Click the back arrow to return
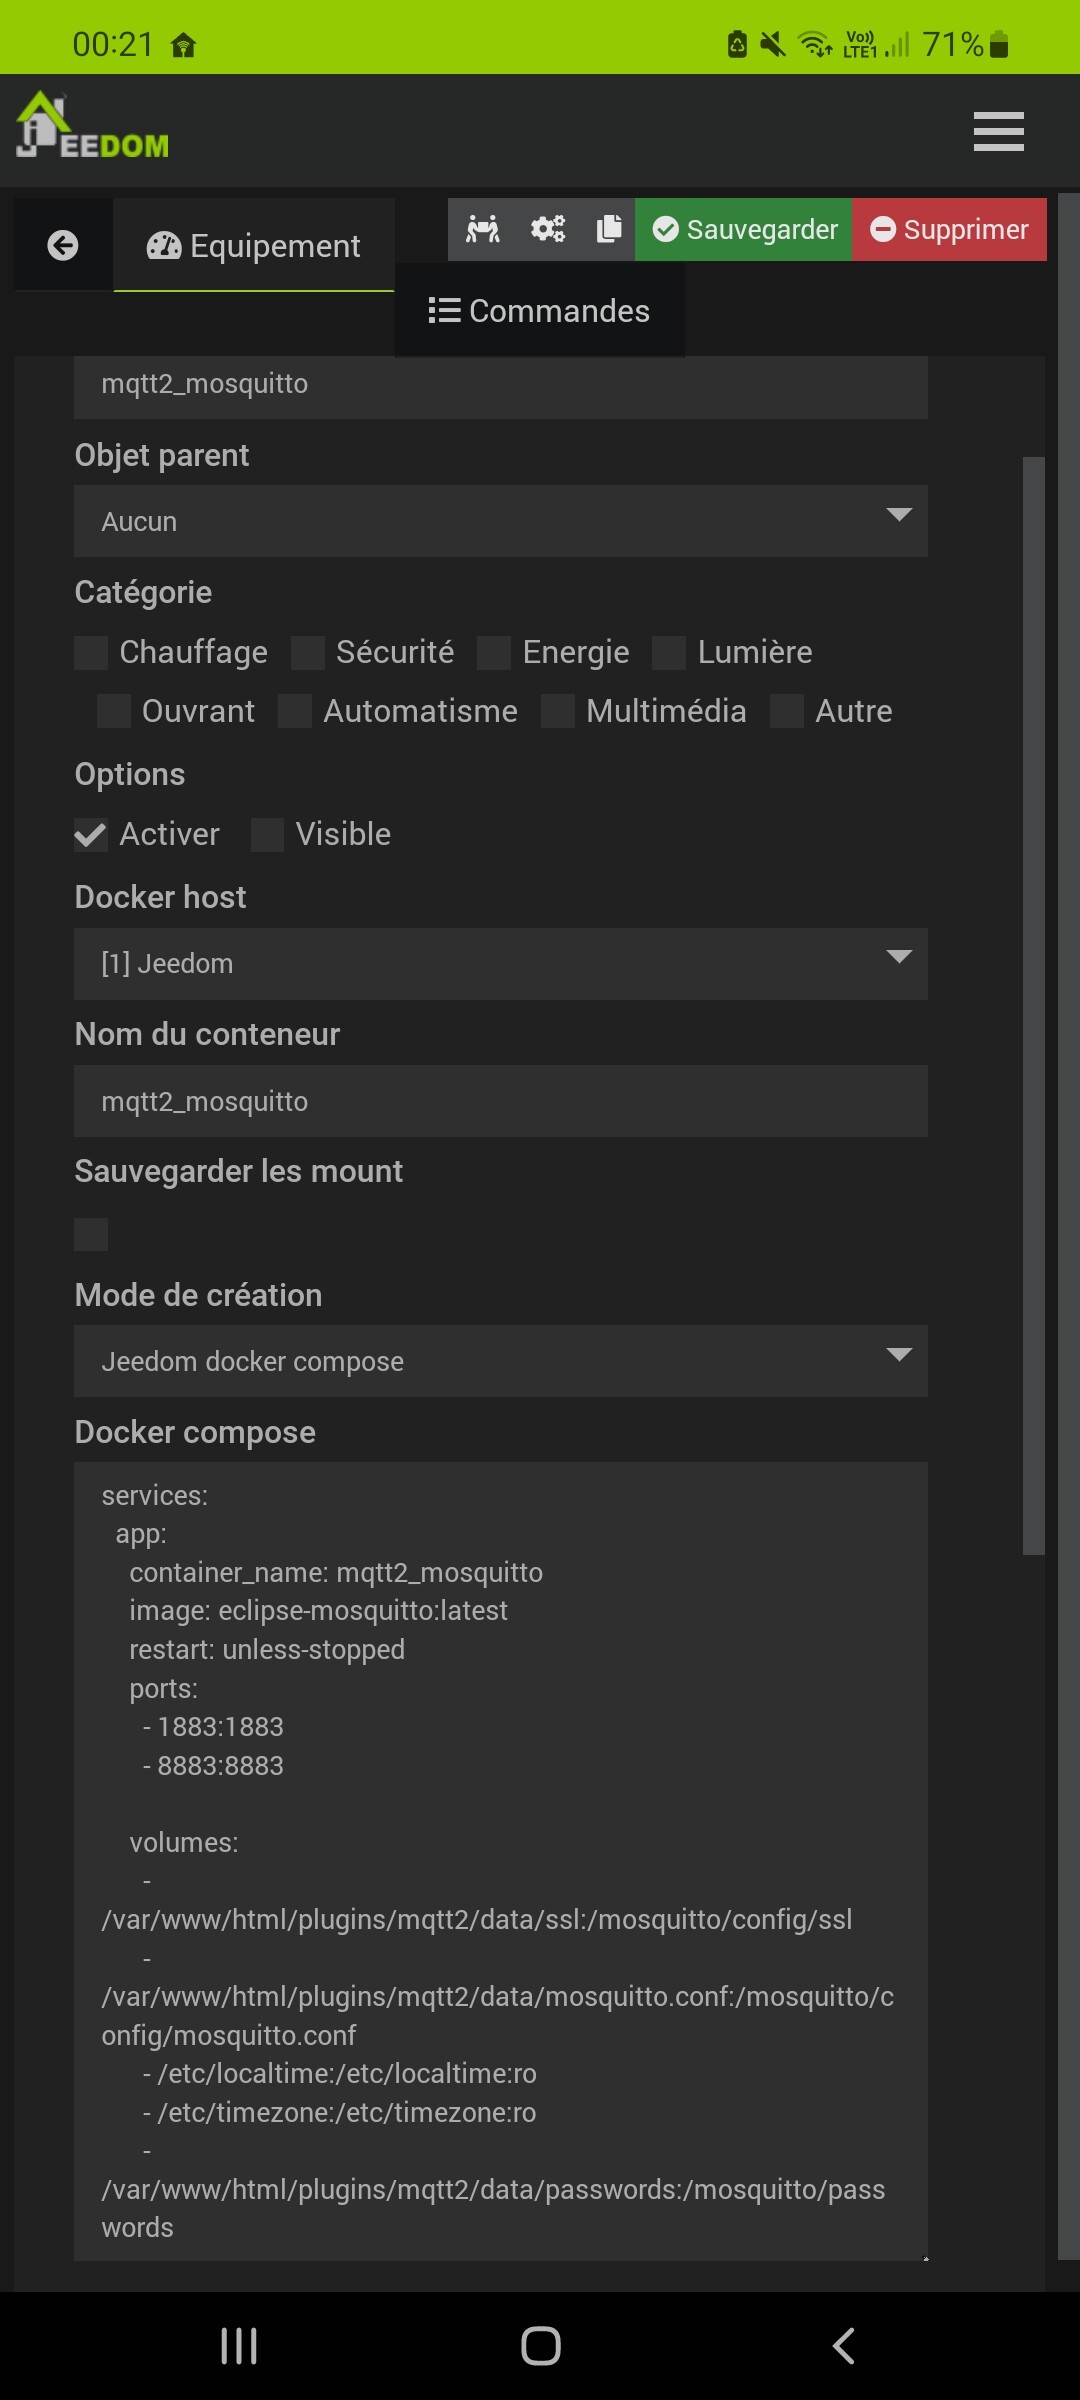1080x2400 pixels. point(62,243)
